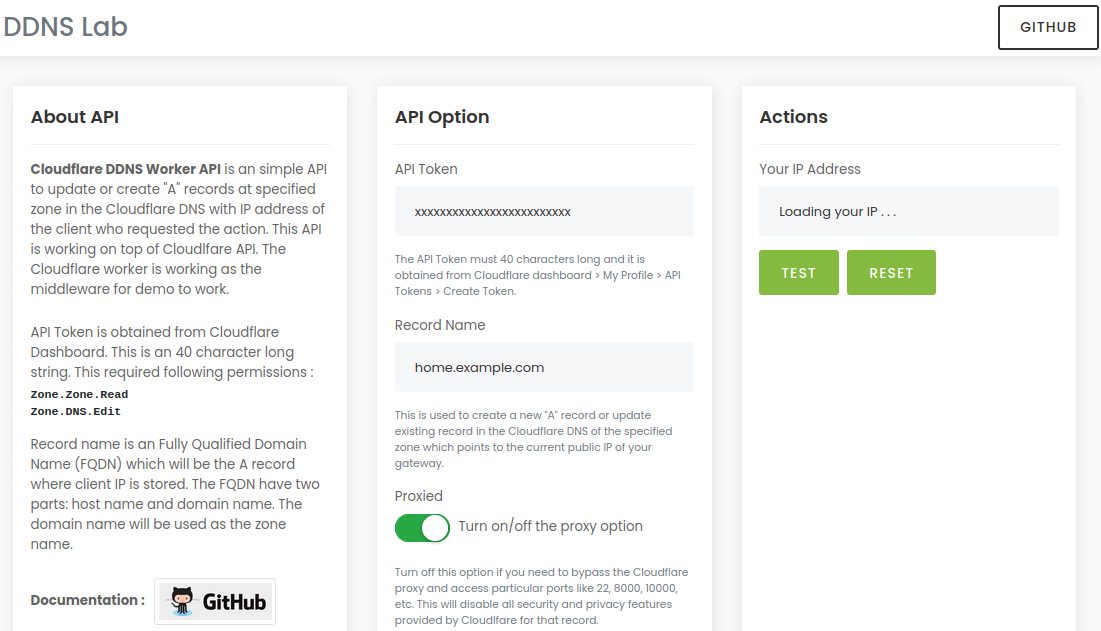Select the 'Zone.DNS.Edit' permission text

tap(76, 411)
